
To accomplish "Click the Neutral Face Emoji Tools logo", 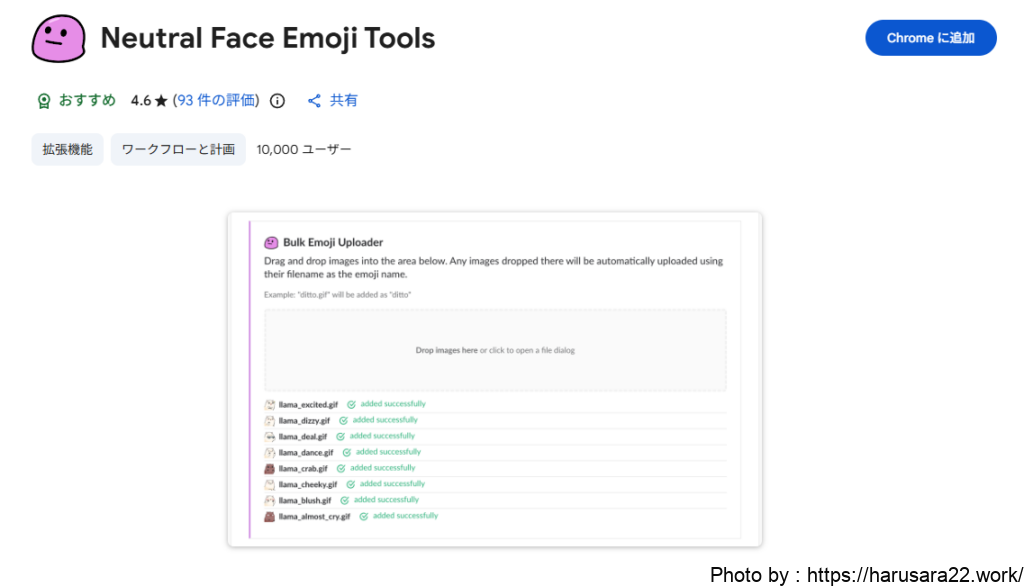I will pyautogui.click(x=59, y=39).
